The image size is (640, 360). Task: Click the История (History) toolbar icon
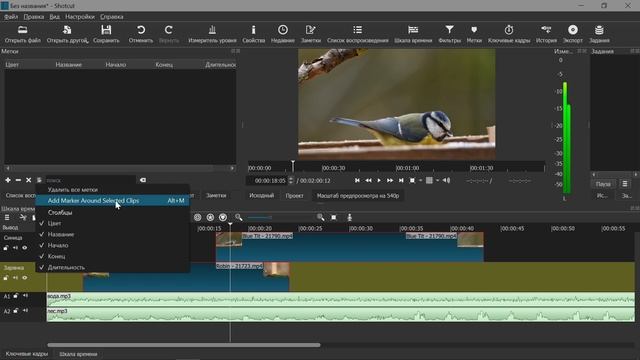546,33
